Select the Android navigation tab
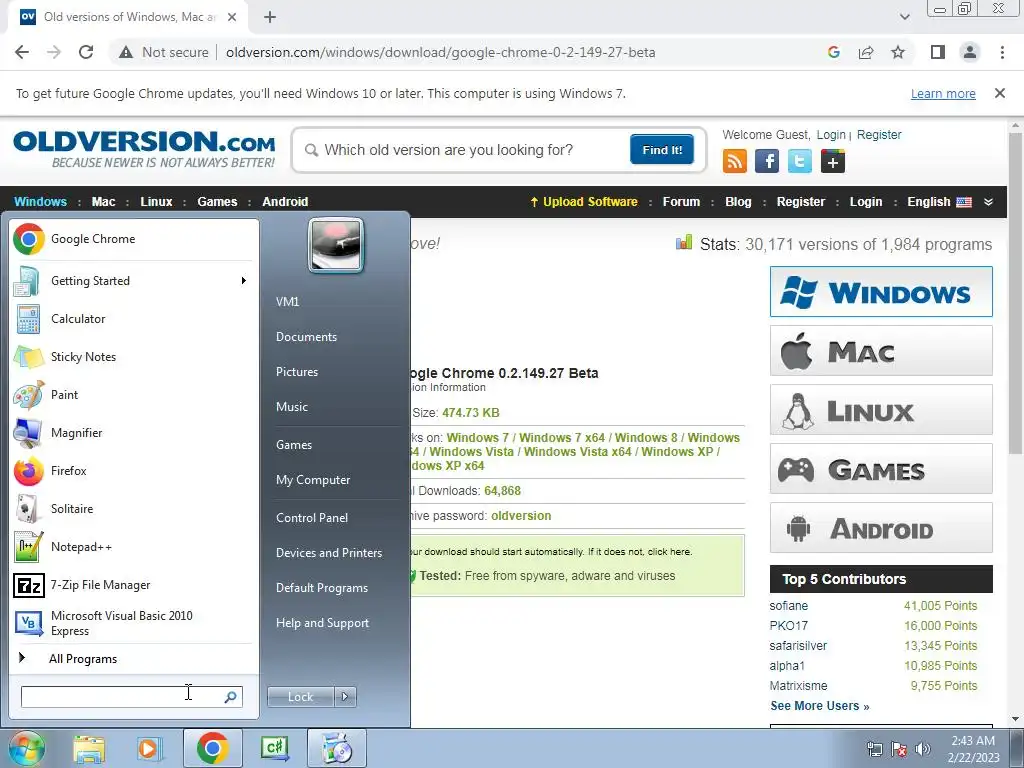The width and height of the screenshot is (1024, 768). click(285, 202)
